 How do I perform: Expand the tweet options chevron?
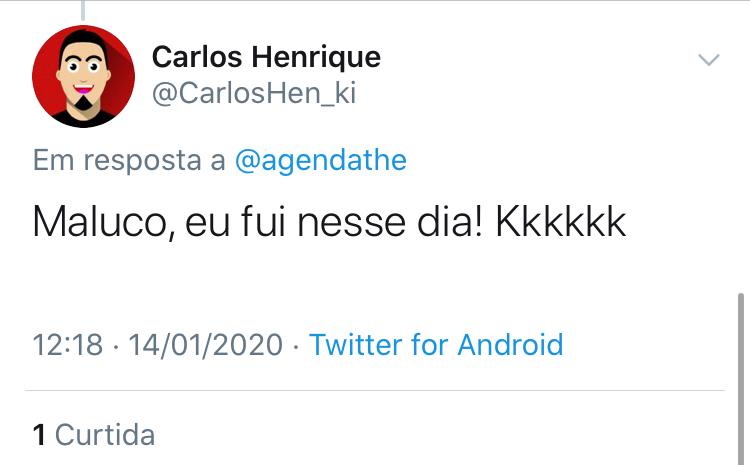point(708,60)
